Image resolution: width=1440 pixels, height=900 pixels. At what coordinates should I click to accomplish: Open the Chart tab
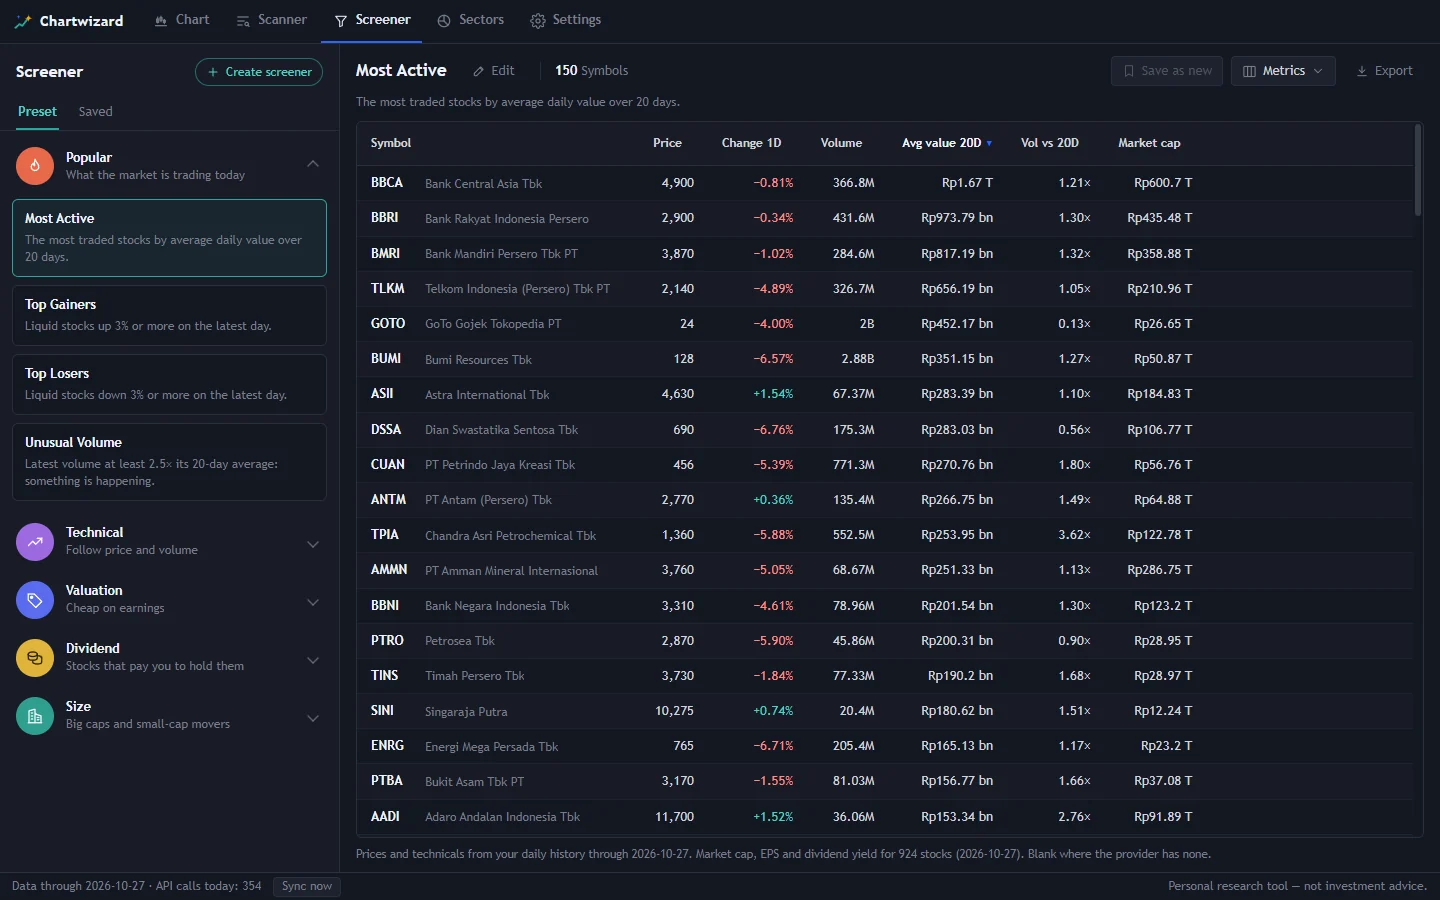click(181, 20)
